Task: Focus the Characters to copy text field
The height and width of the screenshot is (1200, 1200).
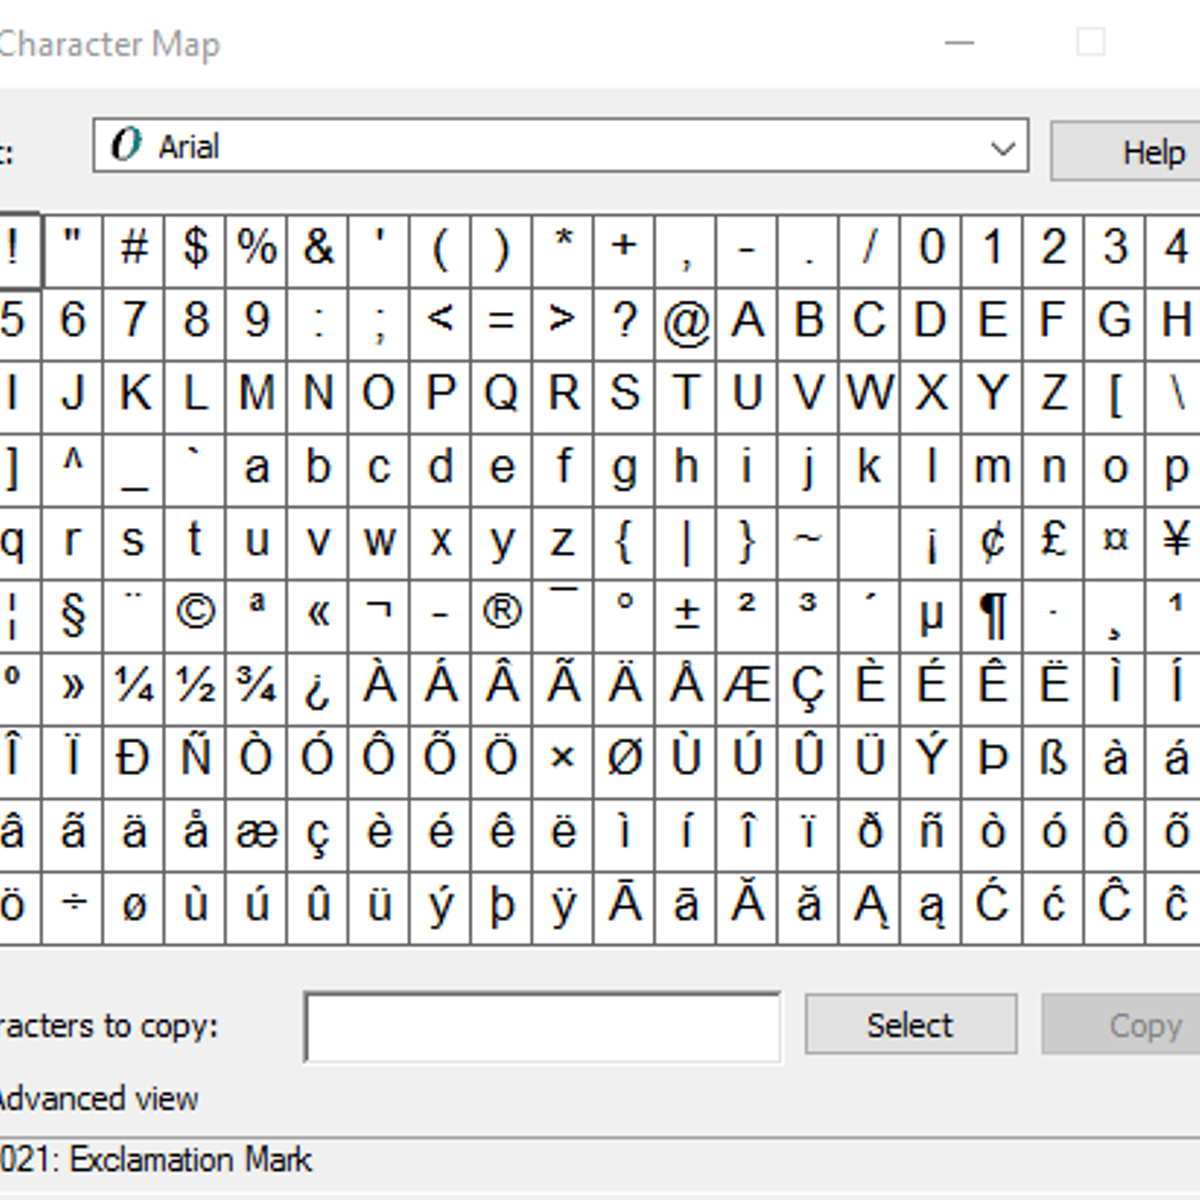Action: point(542,1027)
